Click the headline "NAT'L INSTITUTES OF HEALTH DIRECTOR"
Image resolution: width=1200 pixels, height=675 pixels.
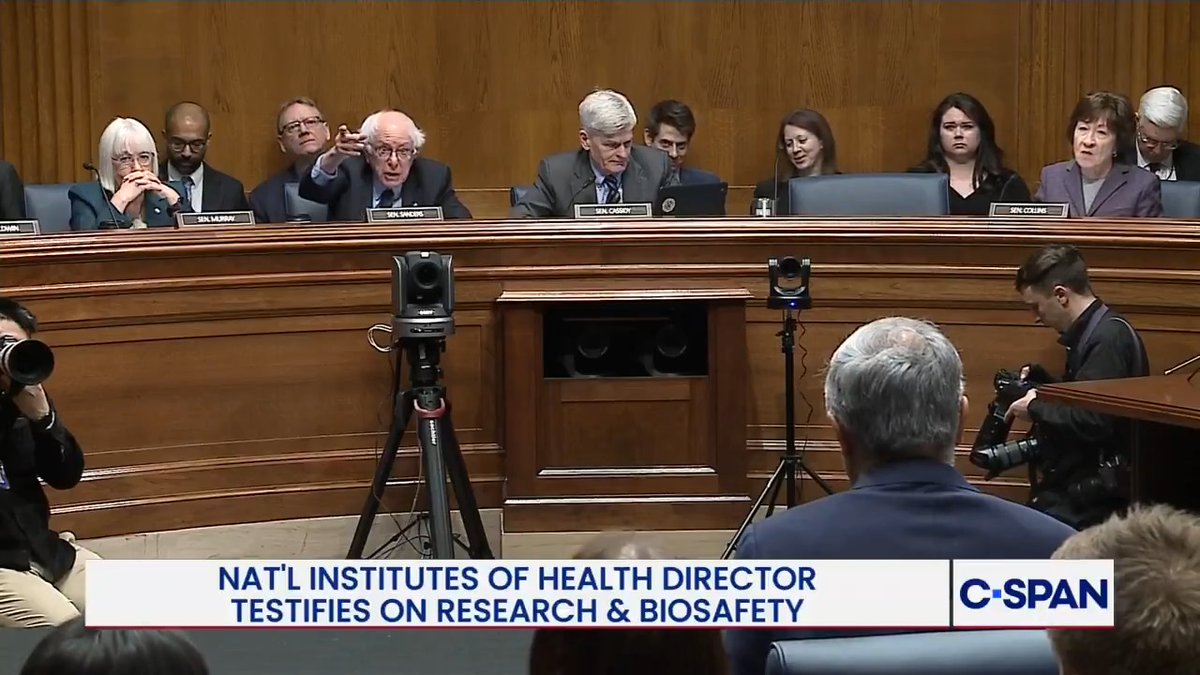click(517, 577)
